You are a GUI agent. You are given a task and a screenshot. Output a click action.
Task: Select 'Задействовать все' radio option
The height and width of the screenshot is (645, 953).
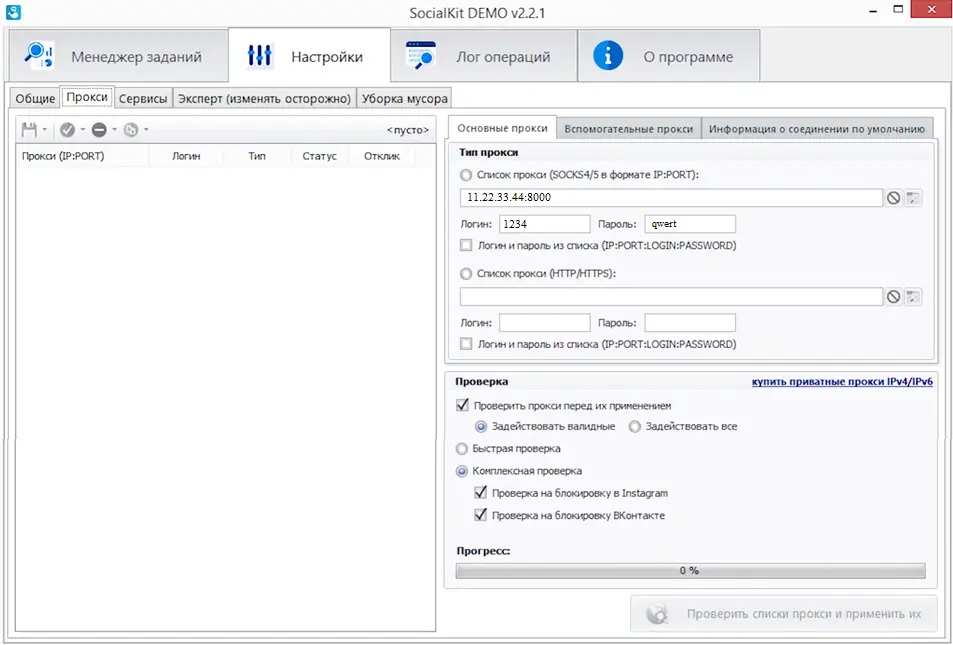coord(635,427)
